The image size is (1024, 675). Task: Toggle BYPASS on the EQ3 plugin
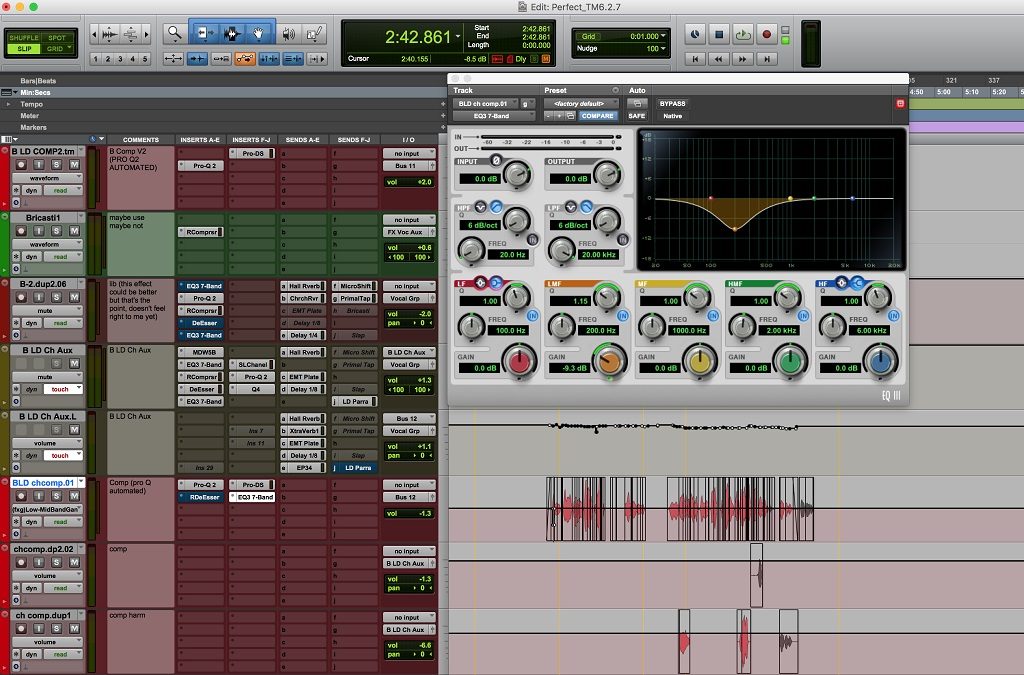point(673,103)
